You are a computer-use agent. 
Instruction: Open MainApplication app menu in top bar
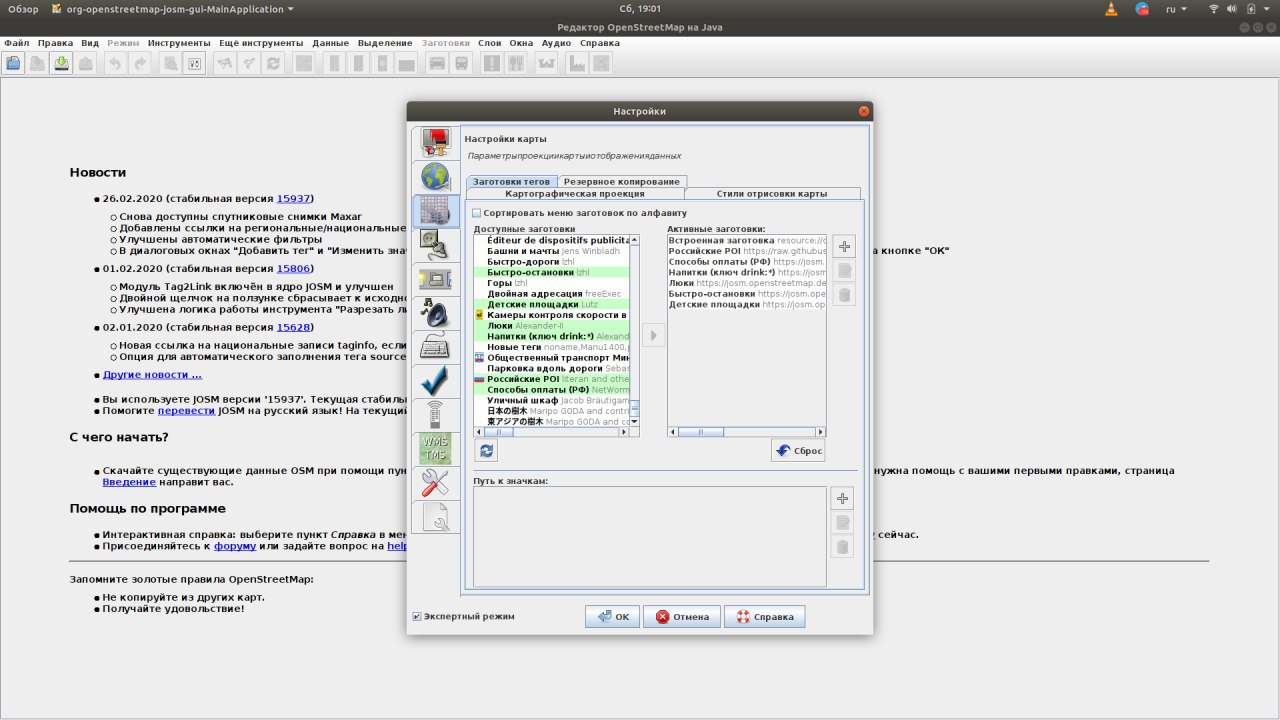tap(173, 9)
